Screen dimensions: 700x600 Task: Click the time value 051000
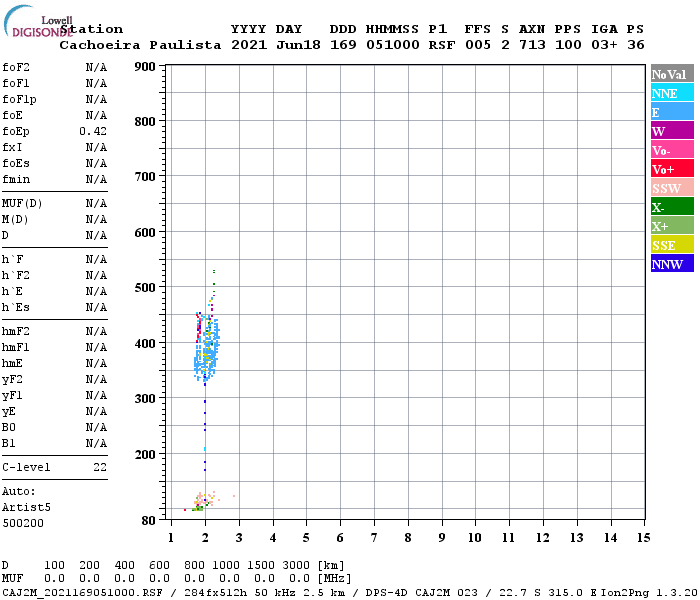[393, 45]
